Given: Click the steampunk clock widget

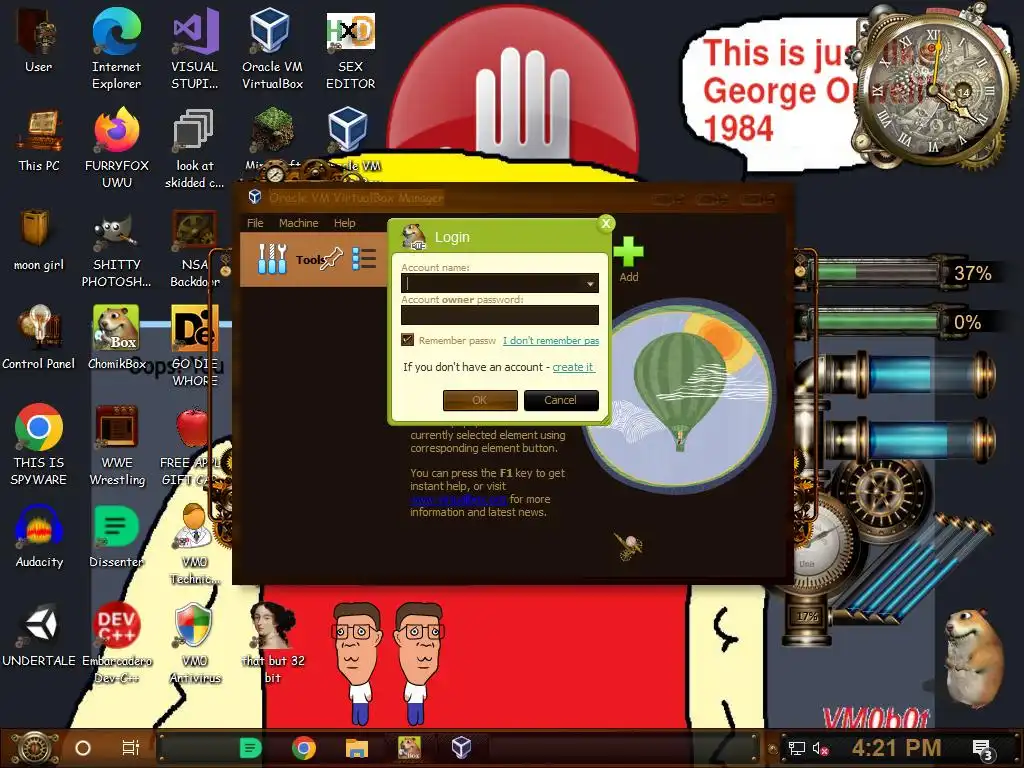Looking at the screenshot, I should pos(932,91).
